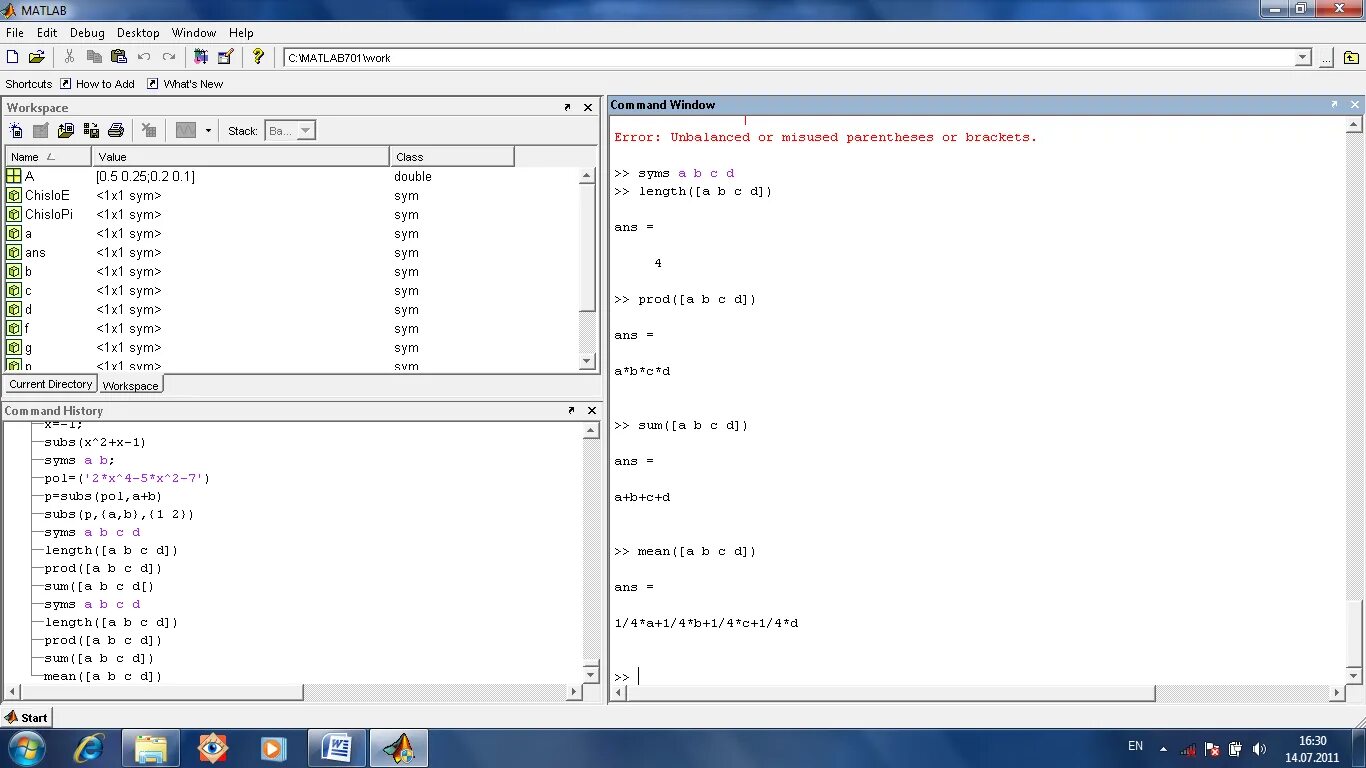
Task: Open Windows Explorer from taskbar
Action: [x=151, y=747]
